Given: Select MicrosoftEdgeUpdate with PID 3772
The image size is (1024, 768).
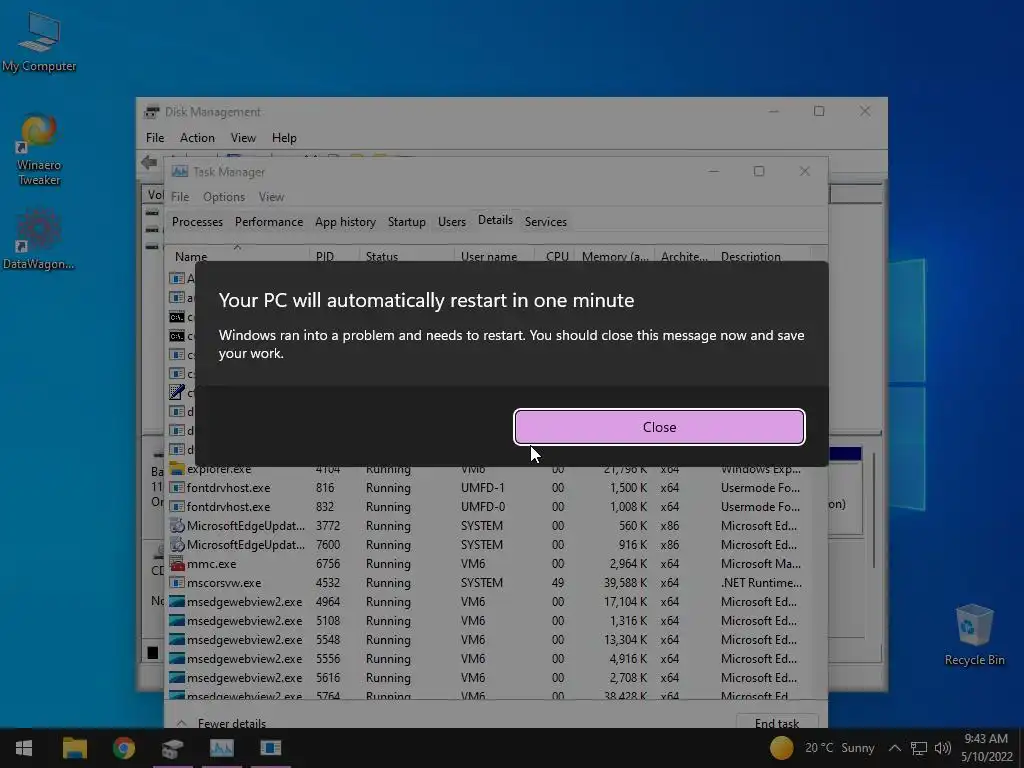Looking at the screenshot, I should pos(488,526).
